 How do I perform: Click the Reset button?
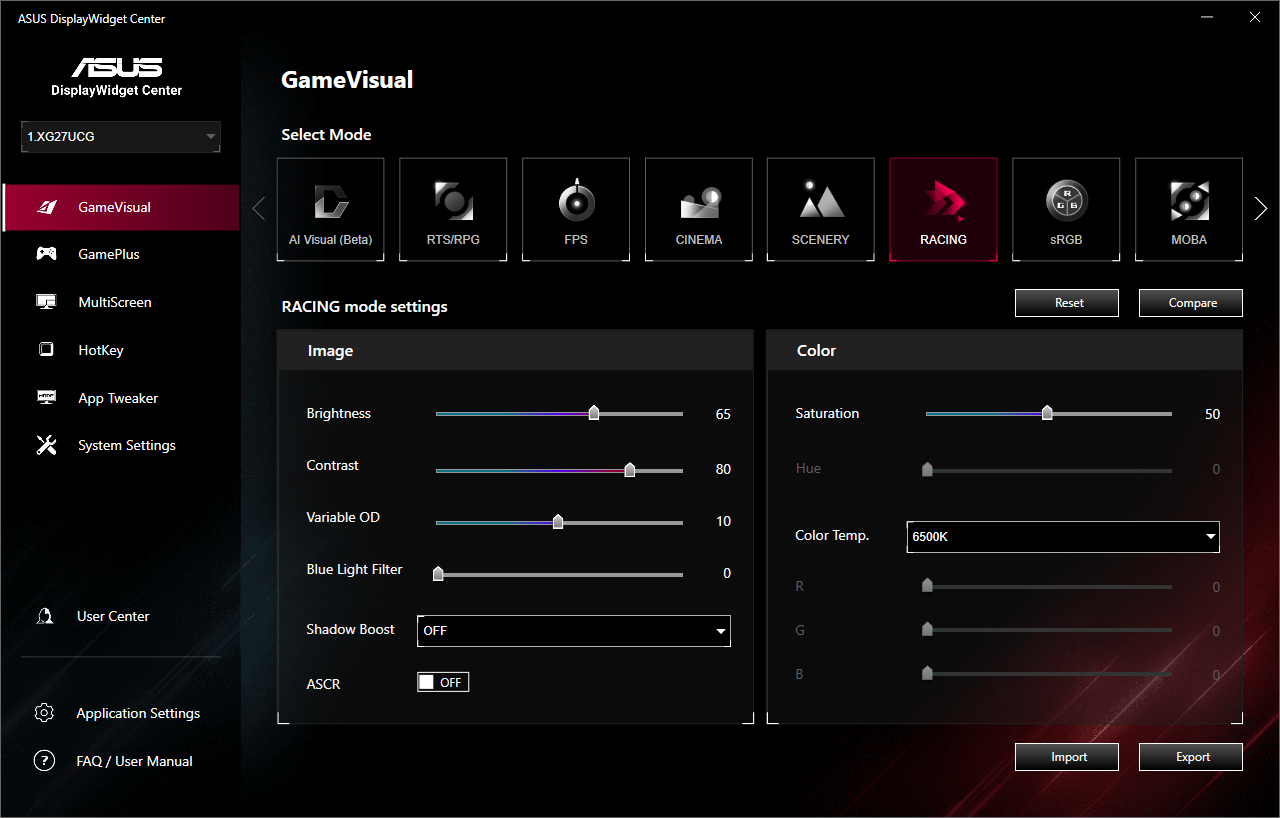[x=1067, y=303]
